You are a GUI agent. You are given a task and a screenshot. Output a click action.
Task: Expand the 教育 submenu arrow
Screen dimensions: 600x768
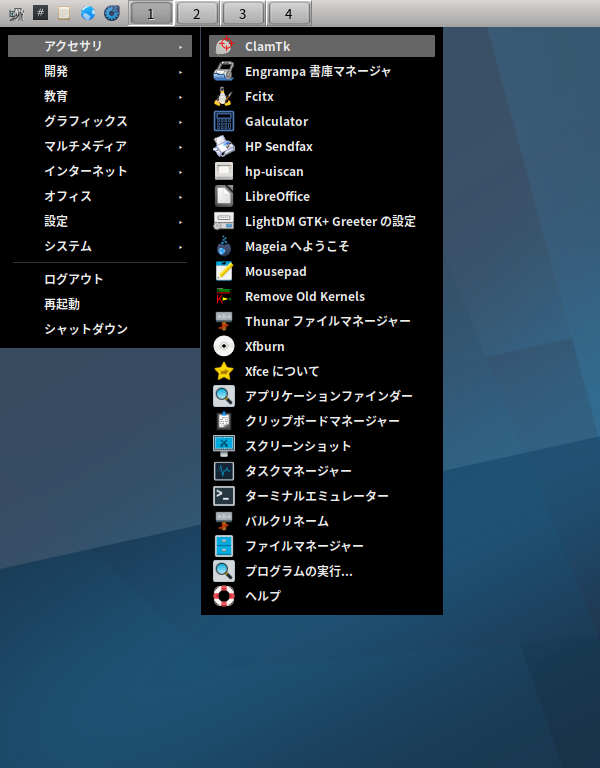coord(181,97)
